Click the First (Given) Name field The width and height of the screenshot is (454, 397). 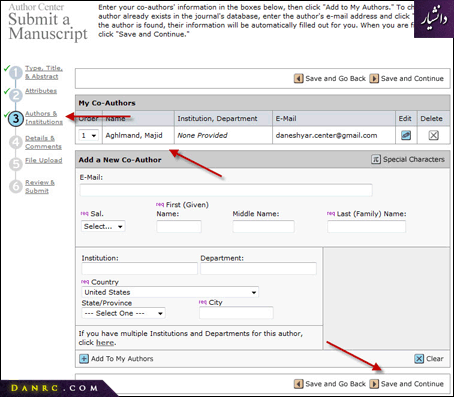coord(179,226)
